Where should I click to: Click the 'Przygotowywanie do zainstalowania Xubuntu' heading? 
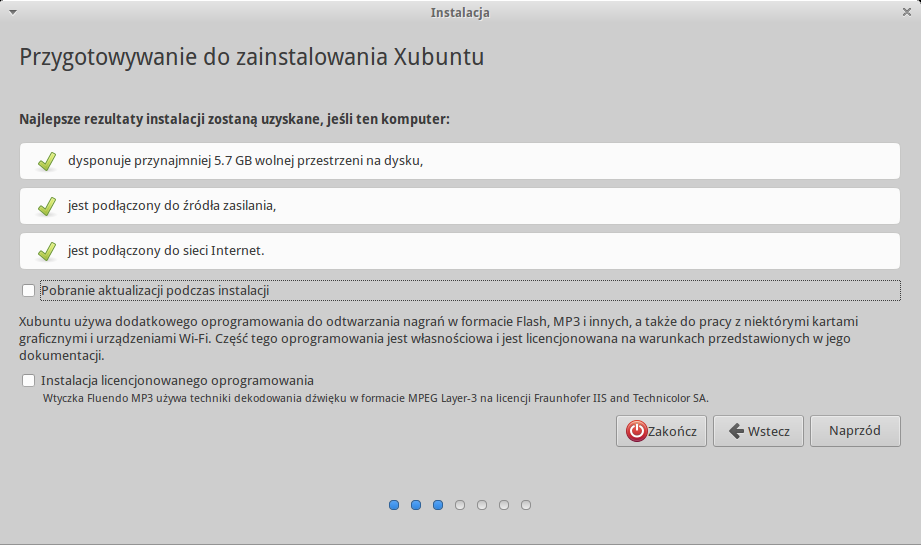[252, 58]
